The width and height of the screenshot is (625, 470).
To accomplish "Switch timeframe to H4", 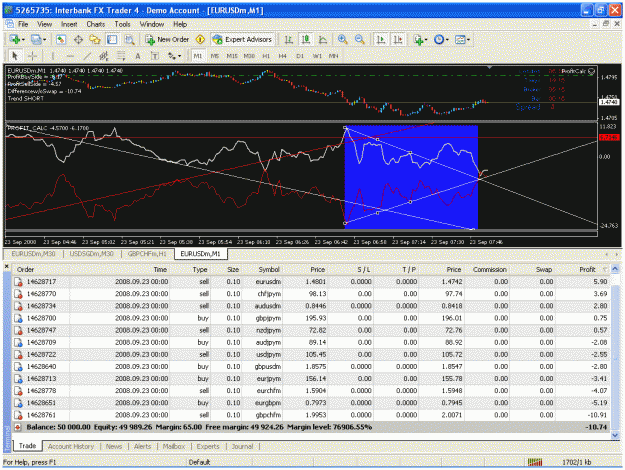I will coord(283,56).
